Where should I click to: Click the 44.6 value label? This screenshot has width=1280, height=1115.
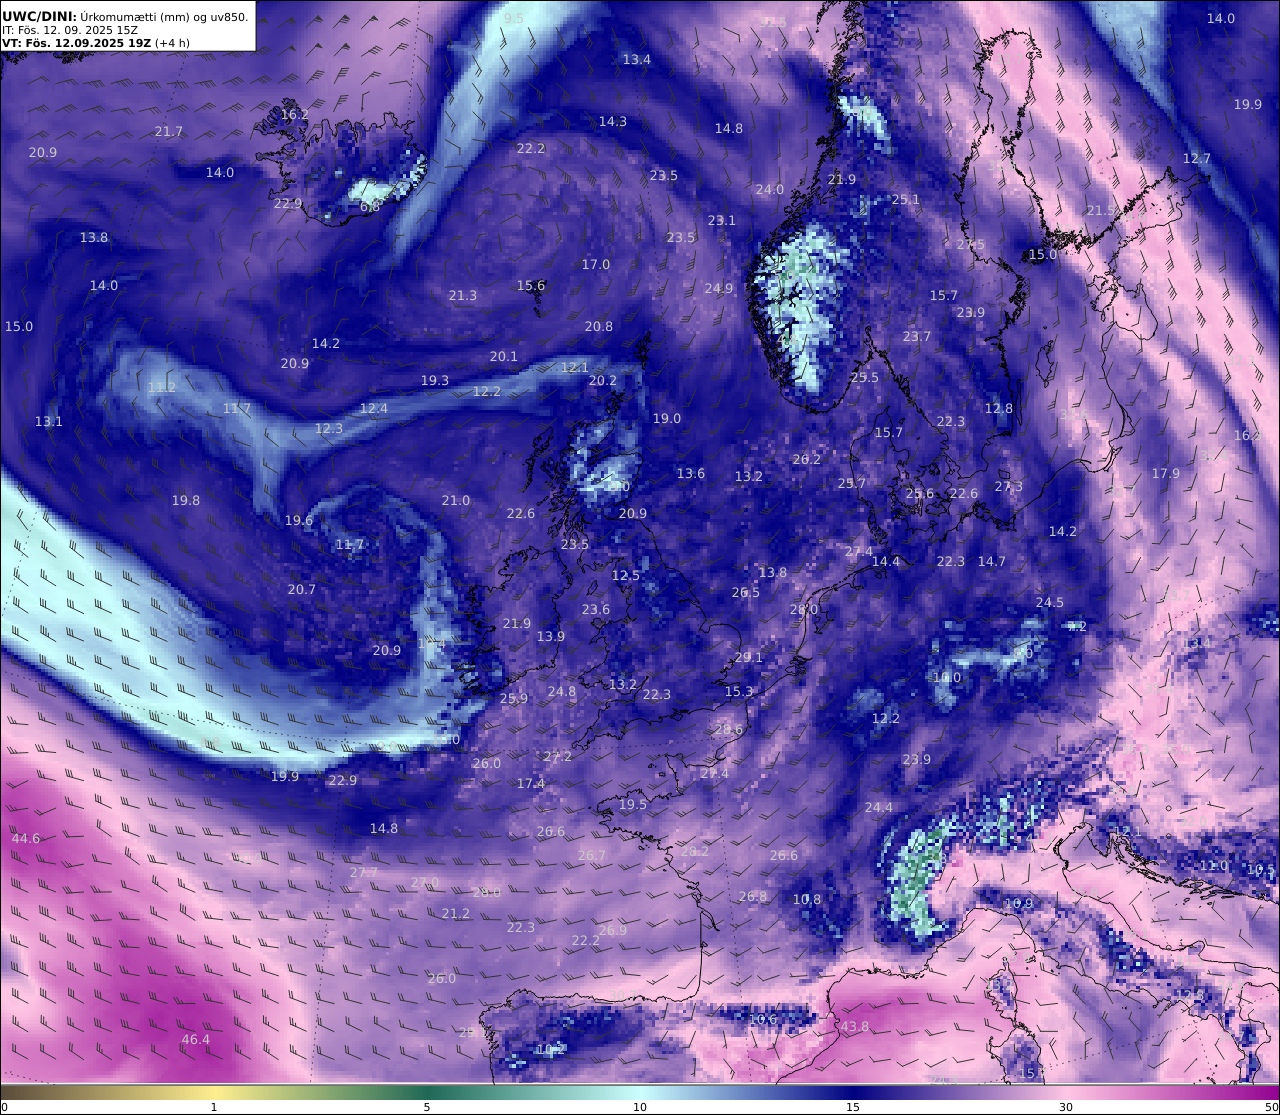[x=26, y=839]
